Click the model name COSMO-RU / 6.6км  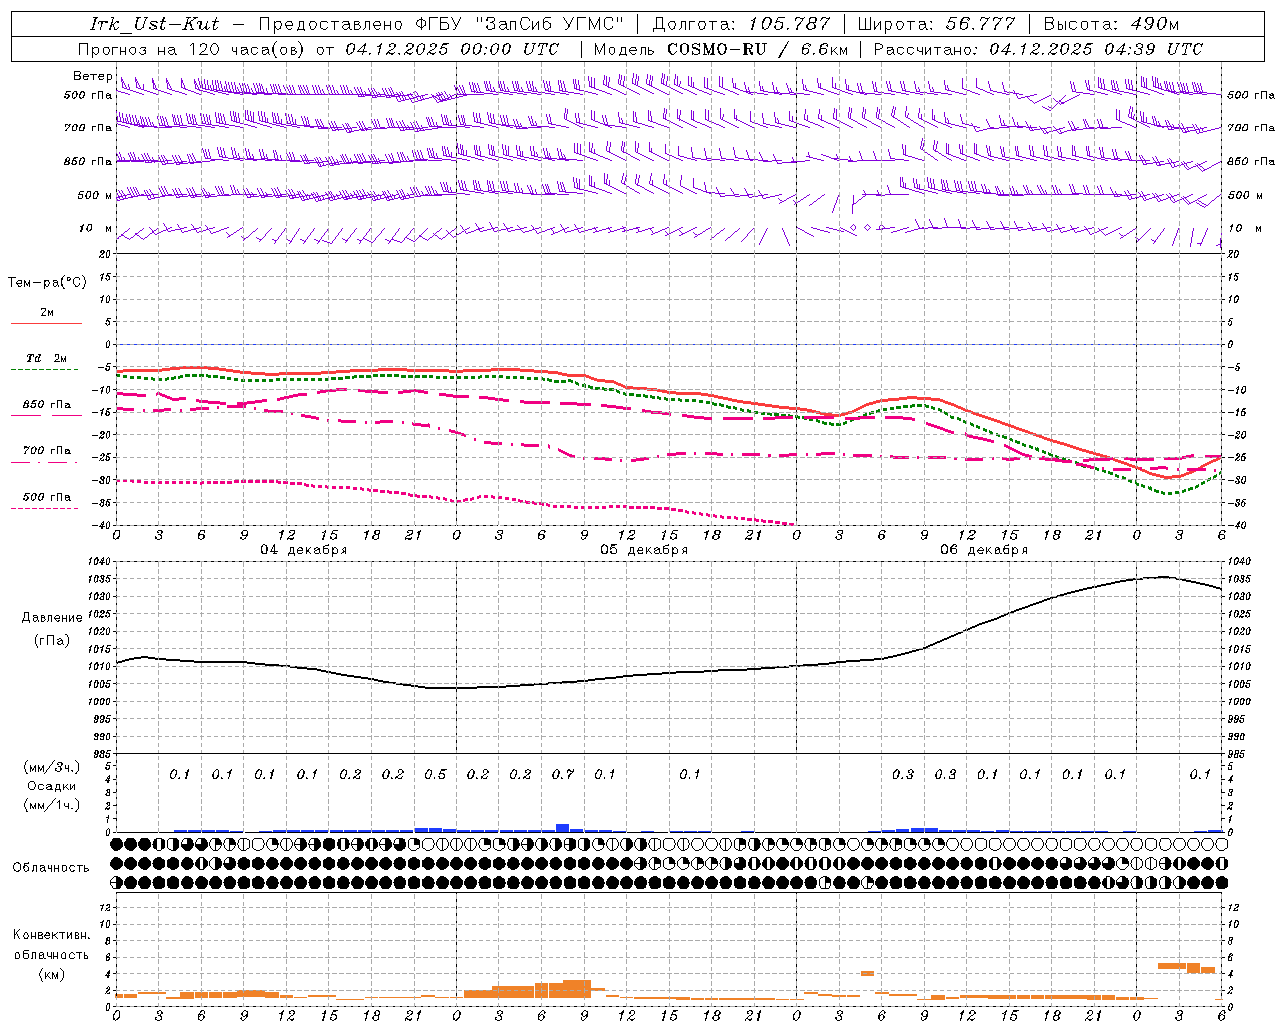758,49
